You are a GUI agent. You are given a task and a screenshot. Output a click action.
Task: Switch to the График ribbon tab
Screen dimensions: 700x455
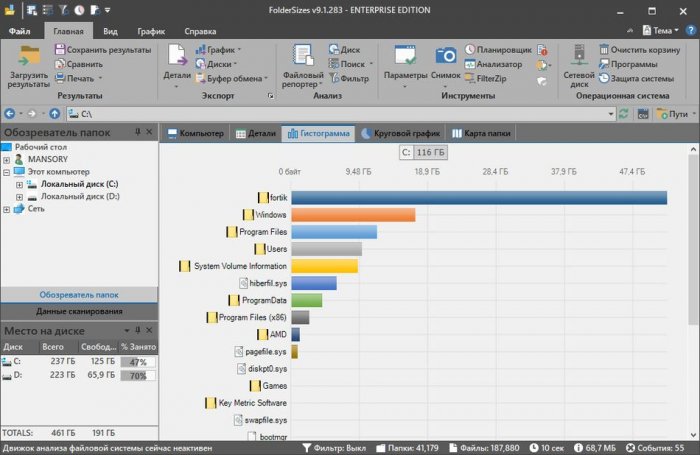[x=151, y=31]
